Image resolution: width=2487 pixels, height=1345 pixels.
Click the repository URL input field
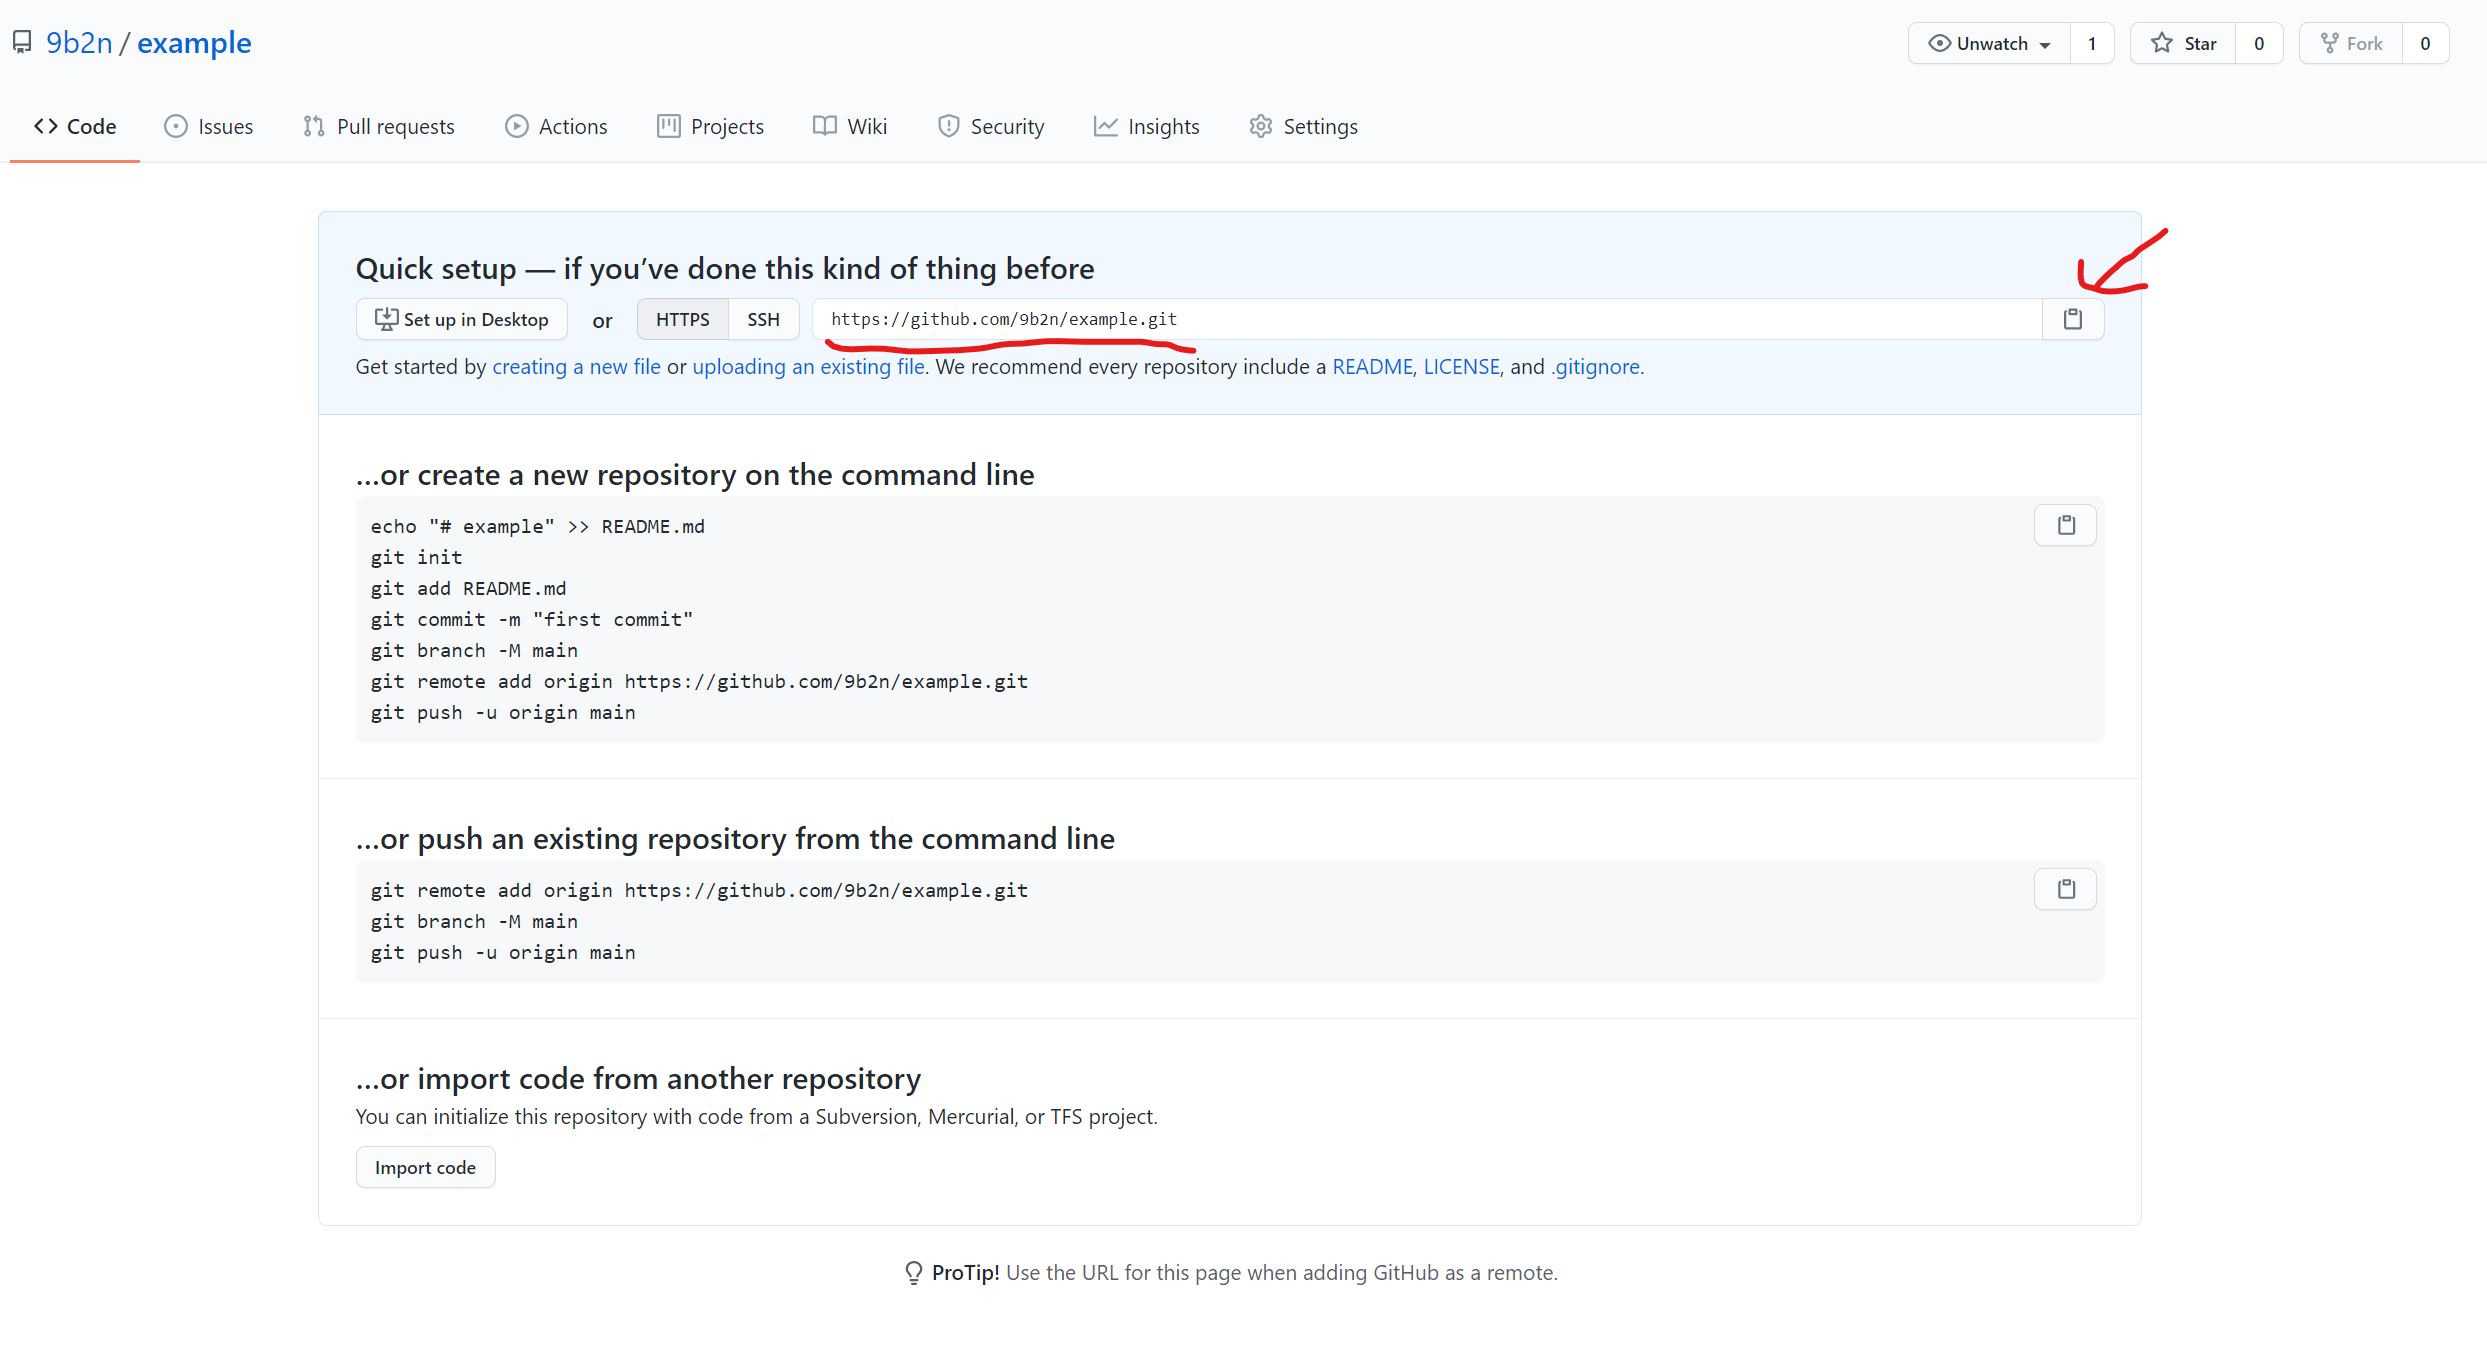click(1427, 319)
